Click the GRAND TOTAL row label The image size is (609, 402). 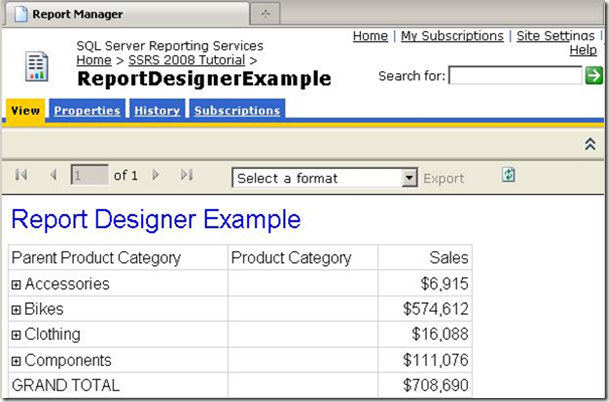tap(66, 386)
